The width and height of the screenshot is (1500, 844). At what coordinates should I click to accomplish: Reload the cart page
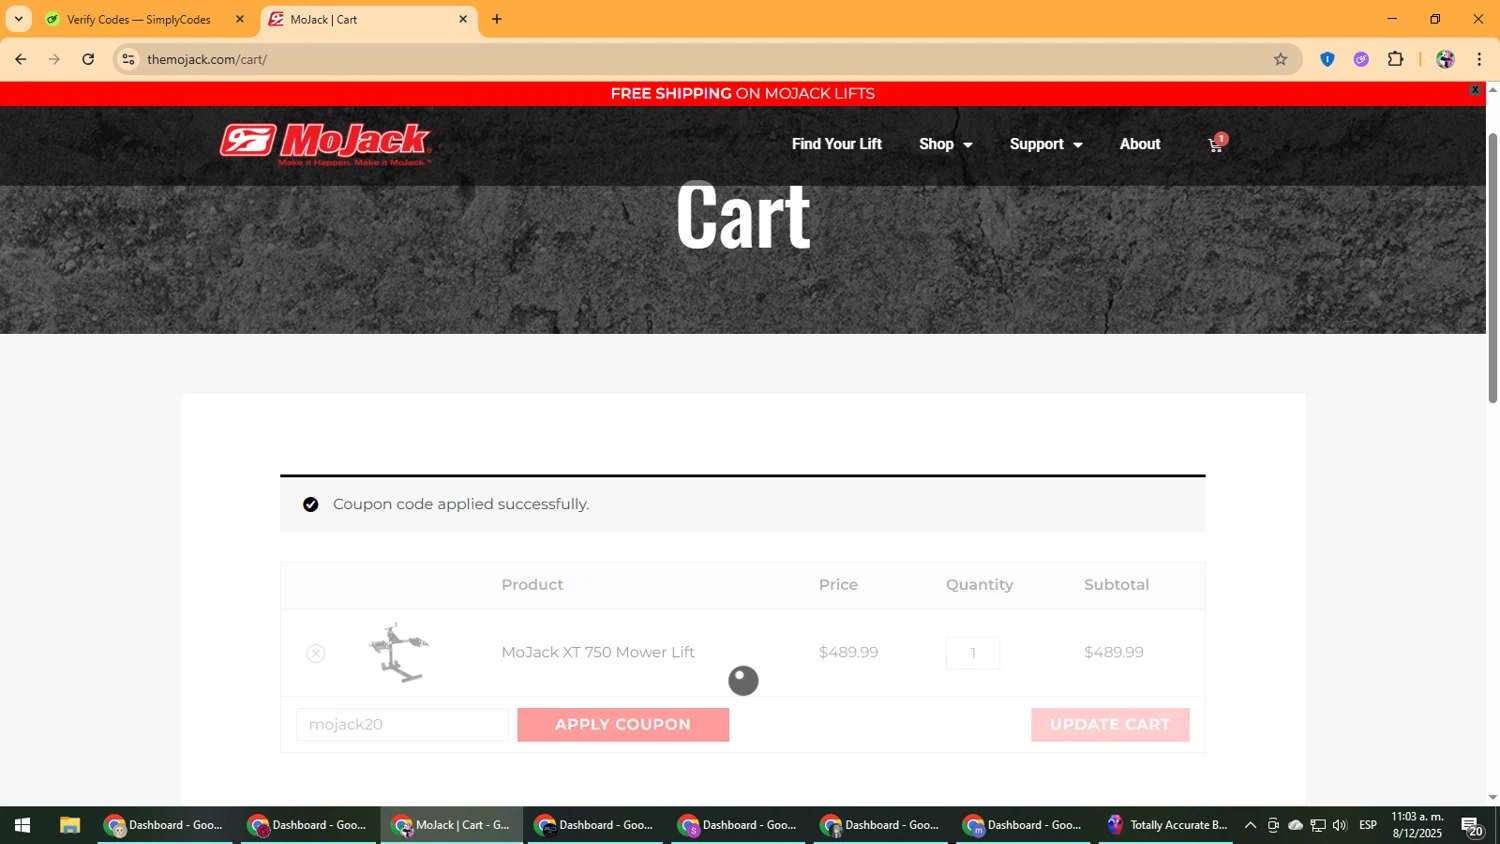pyautogui.click(x=88, y=59)
